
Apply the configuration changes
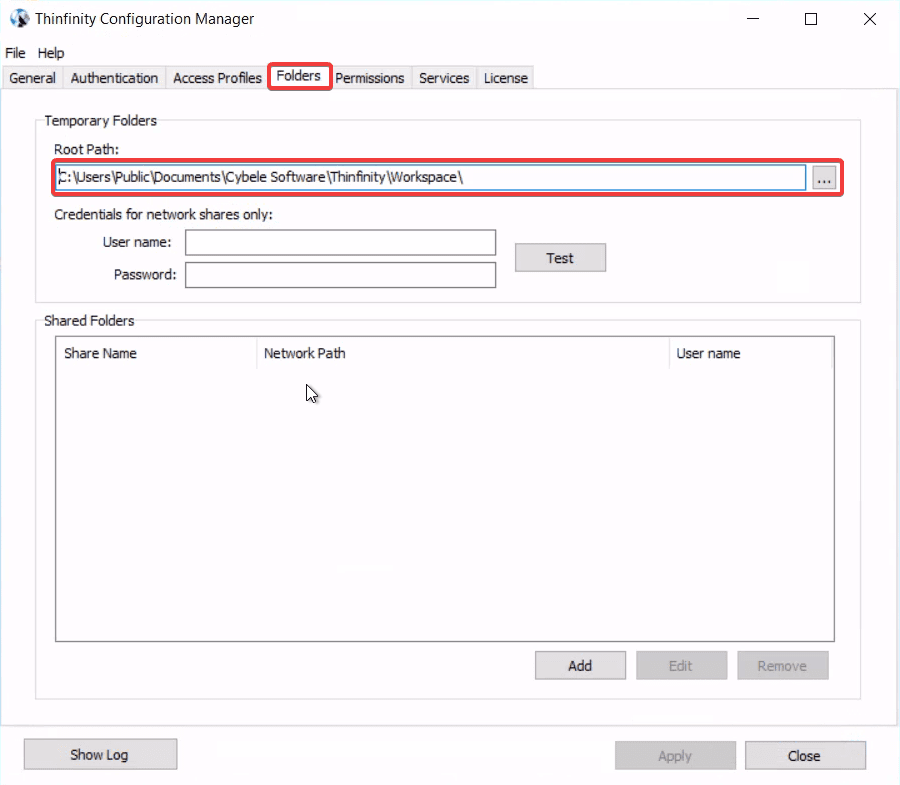tap(675, 755)
